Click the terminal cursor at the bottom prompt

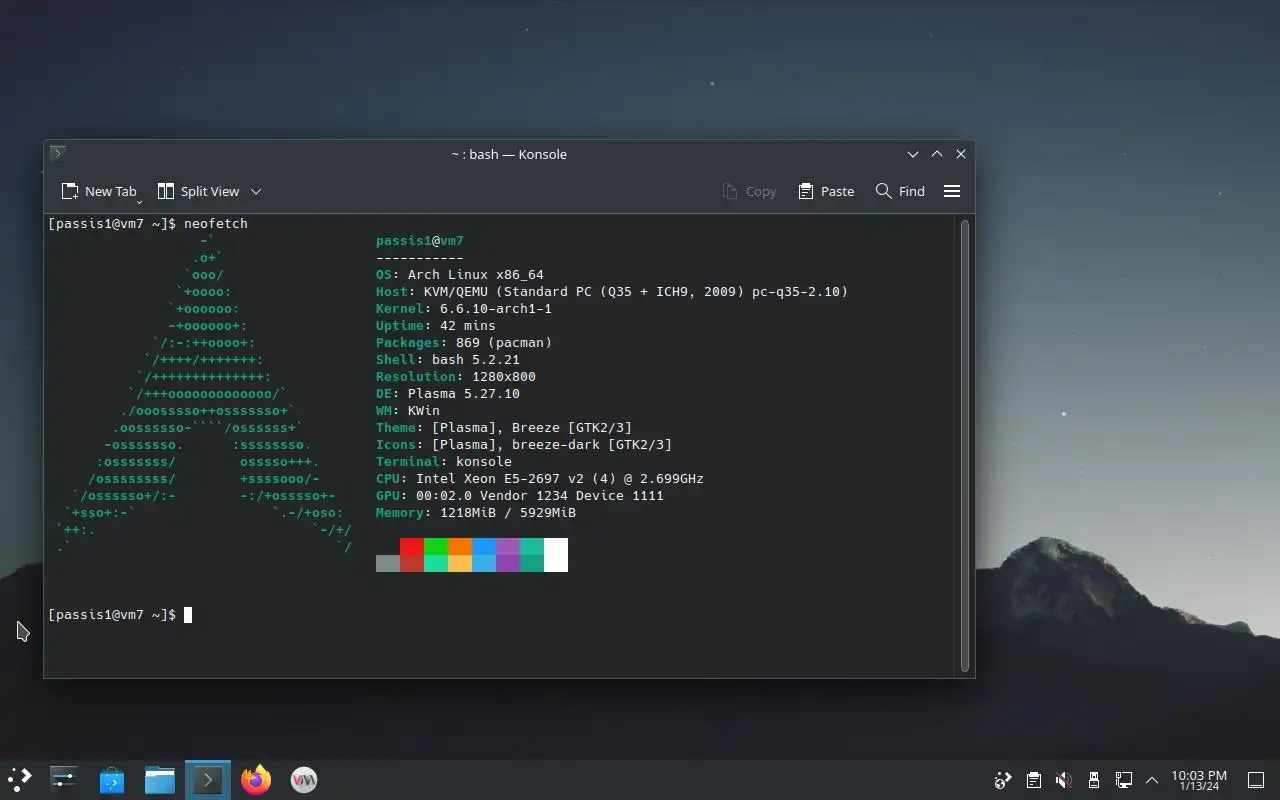tap(188, 615)
